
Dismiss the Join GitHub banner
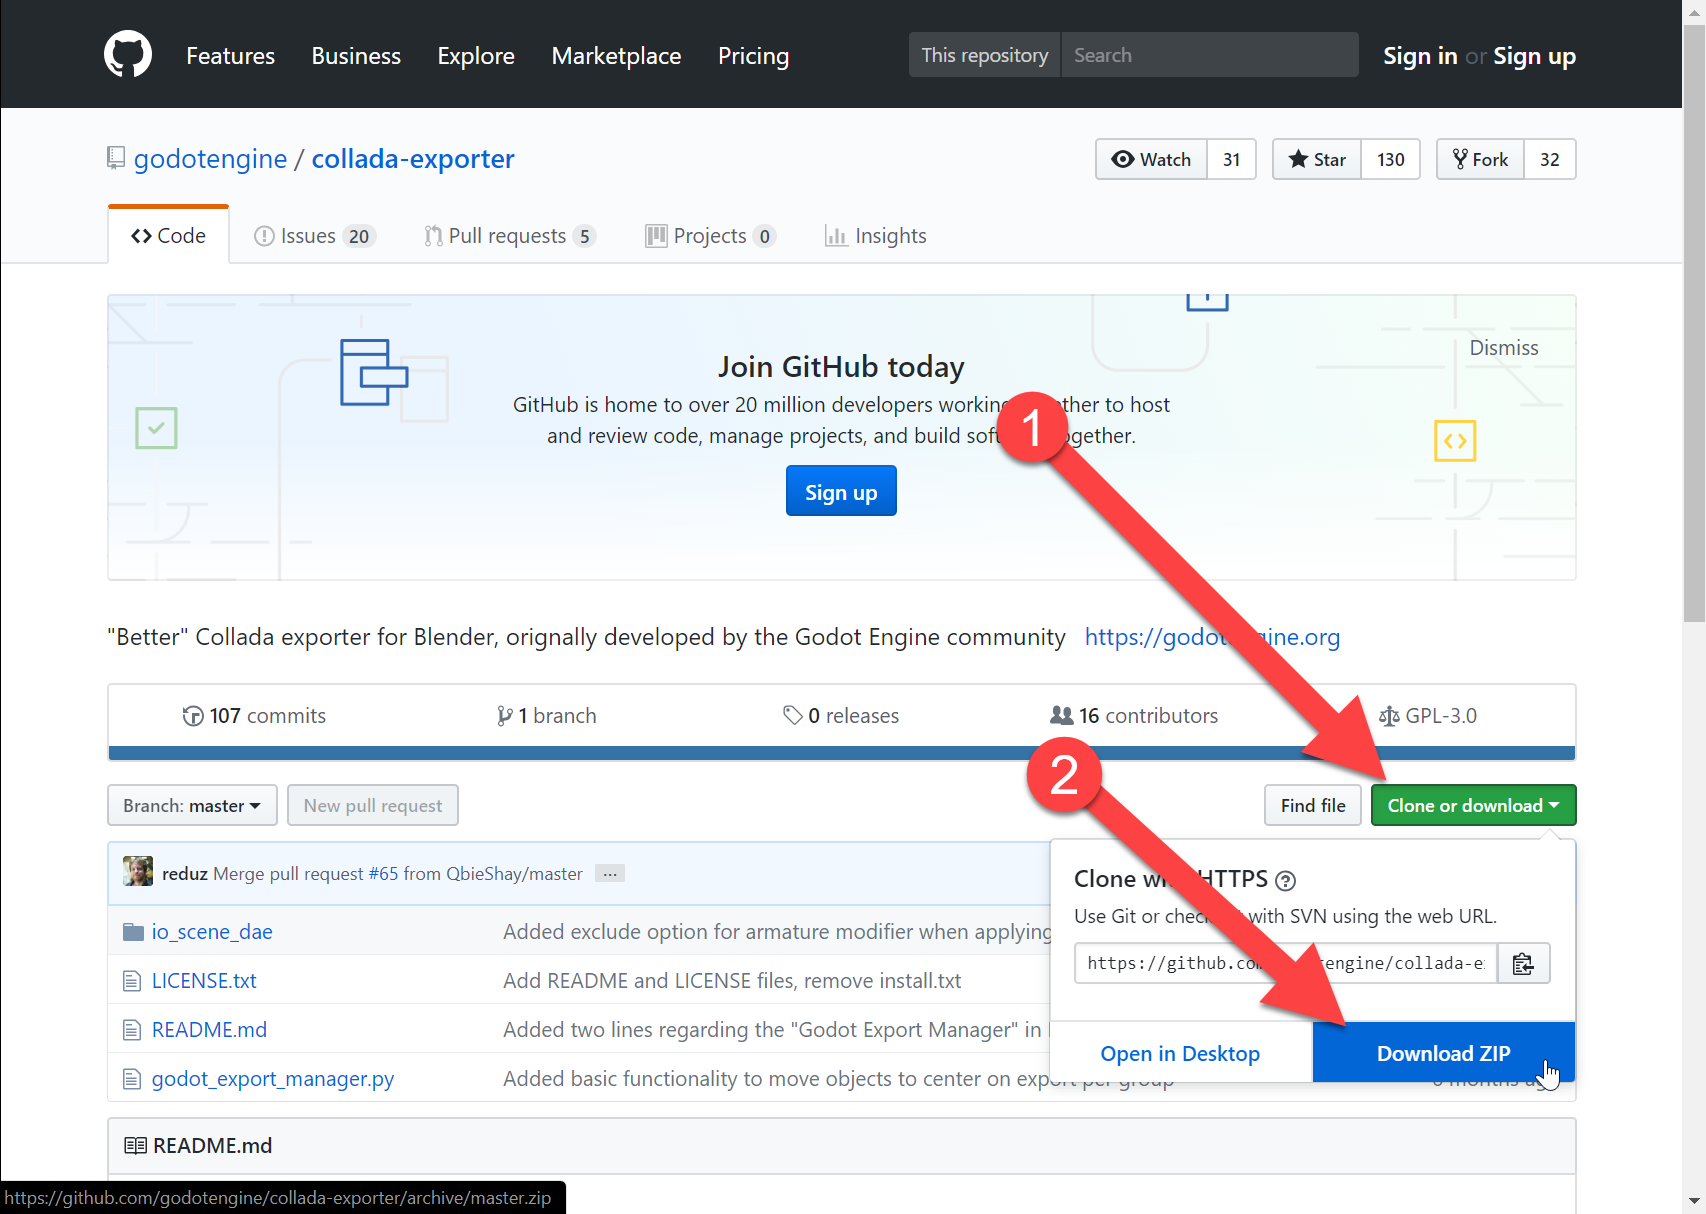click(1503, 348)
